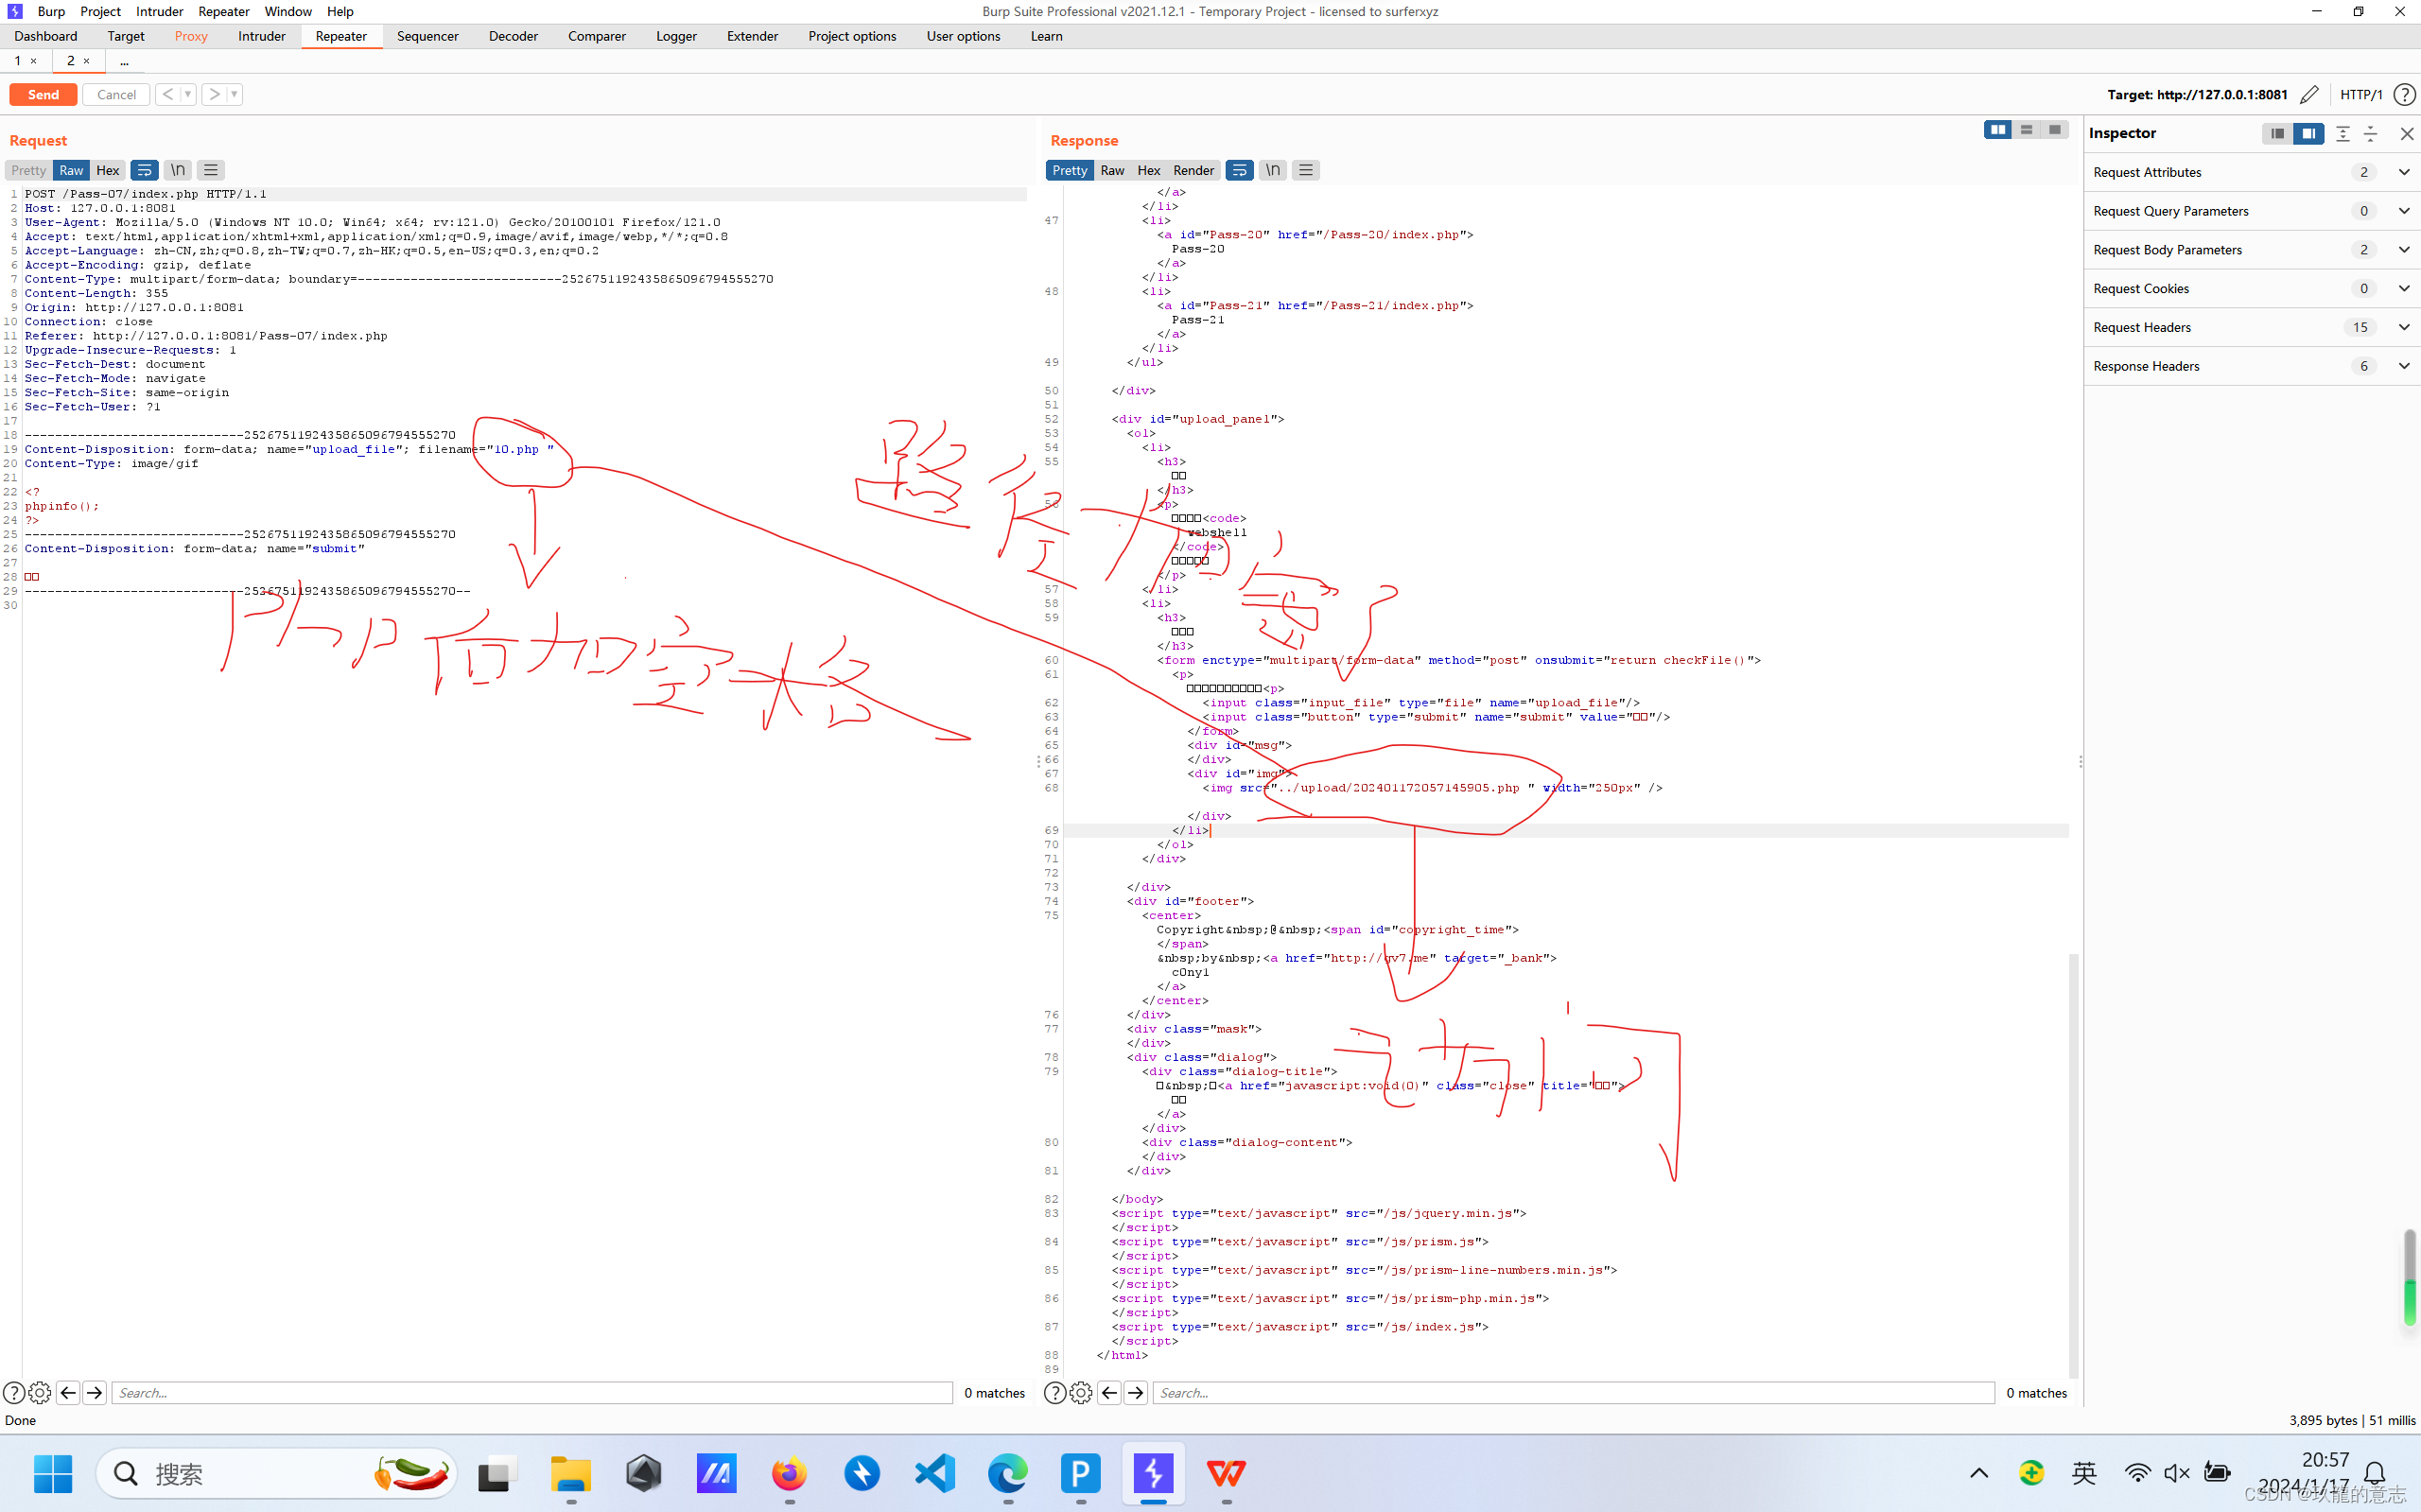Open Firefox from the taskbar
2421x1512 pixels.
pyautogui.click(x=789, y=1473)
